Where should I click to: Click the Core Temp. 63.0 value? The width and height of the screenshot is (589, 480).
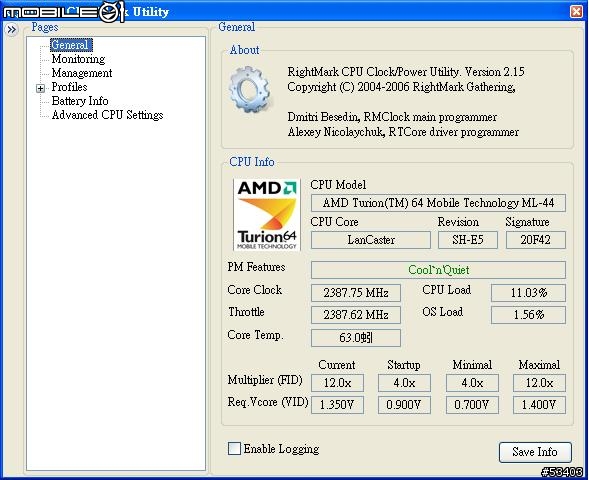(x=356, y=338)
